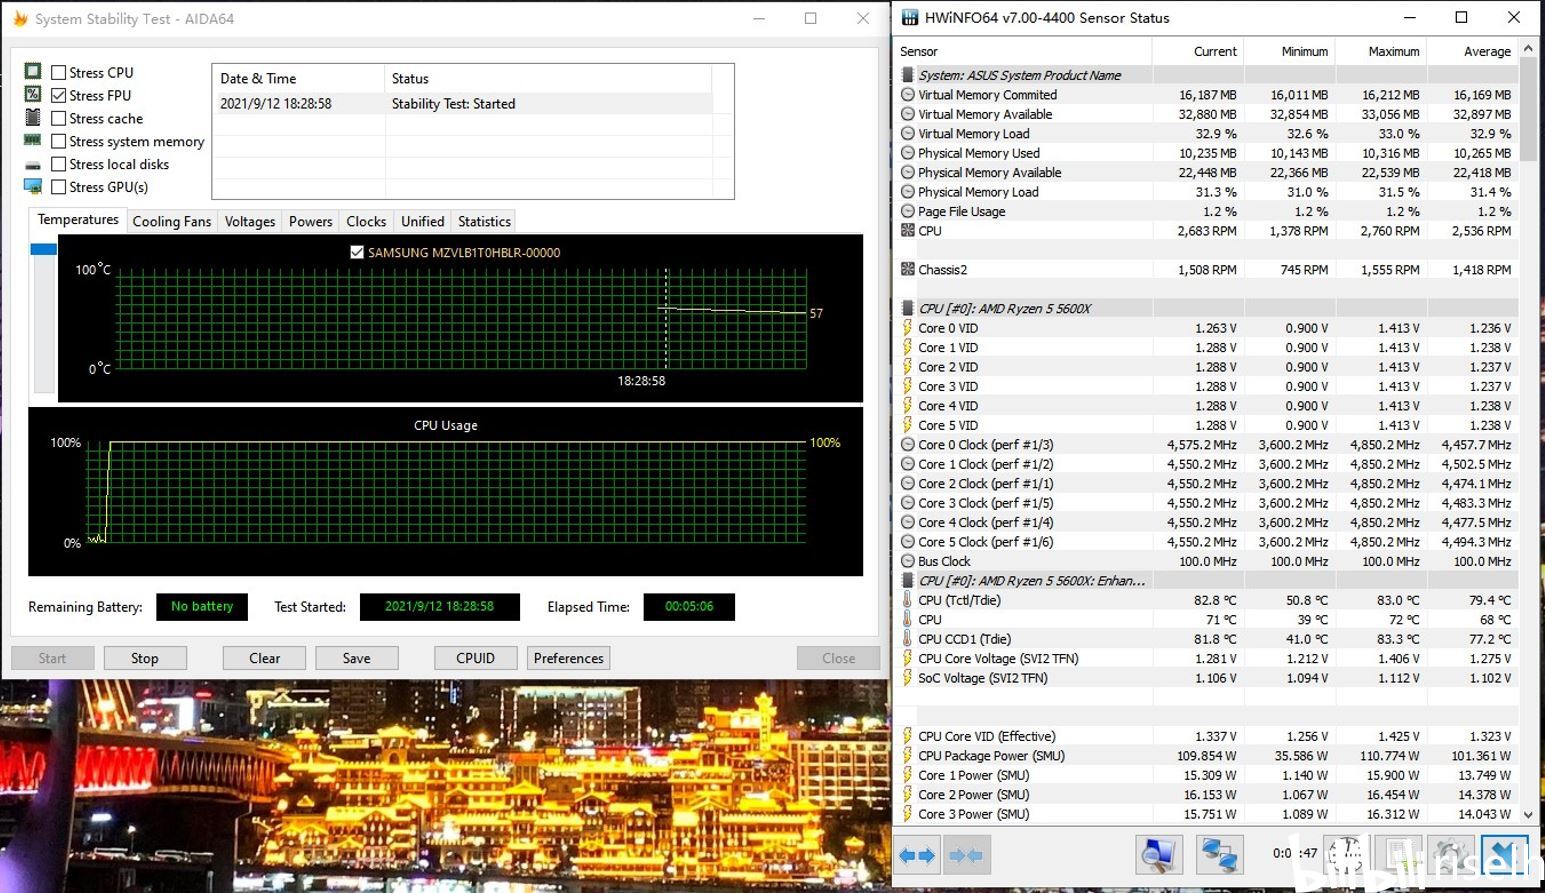Open HWiNFO sensor summary magnifier icon
Viewport: 1545px width, 893px height.
pos(1160,855)
